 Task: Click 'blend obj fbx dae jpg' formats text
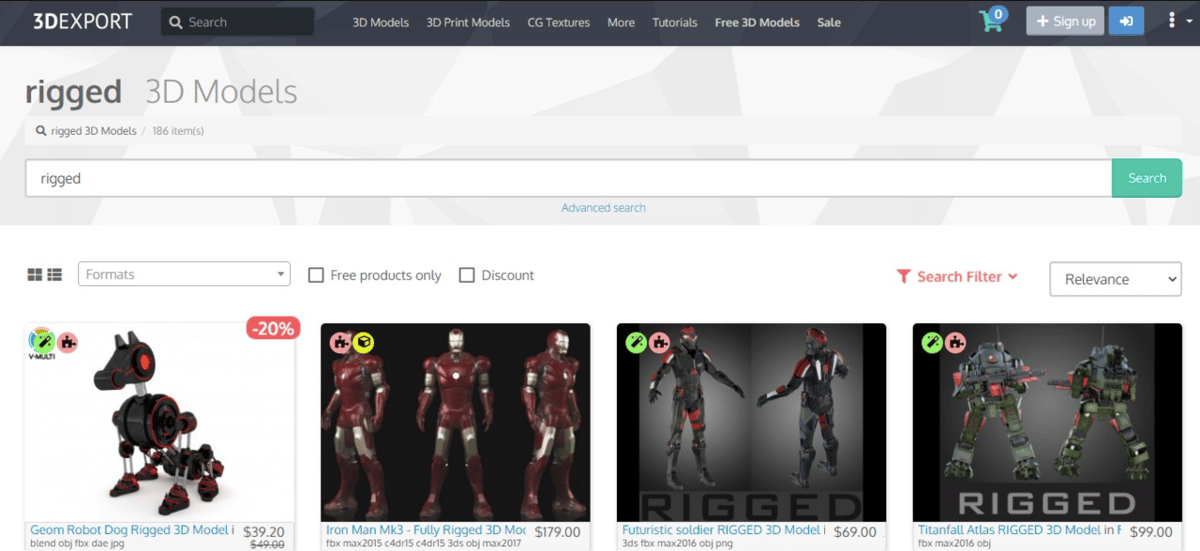point(76,545)
